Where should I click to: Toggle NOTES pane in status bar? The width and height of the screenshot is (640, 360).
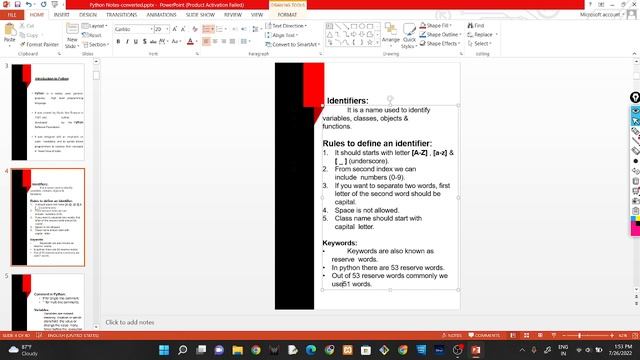(451, 335)
